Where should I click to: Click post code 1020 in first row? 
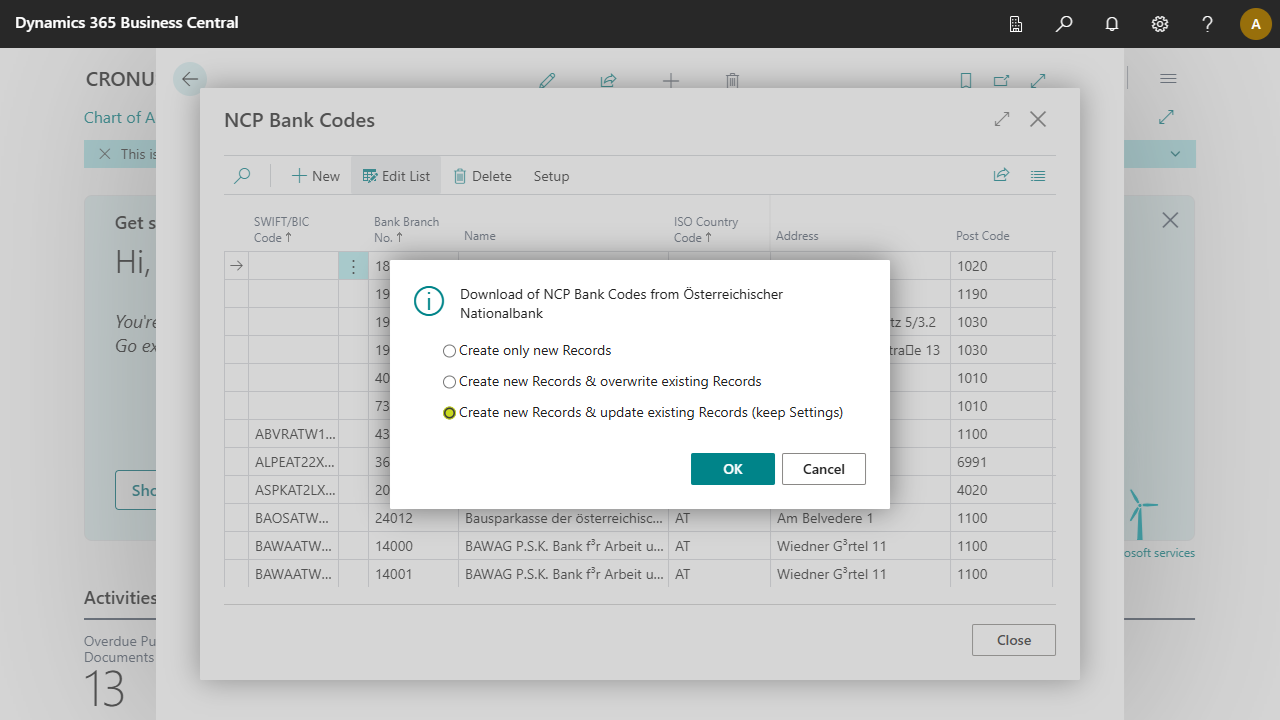coord(1000,266)
